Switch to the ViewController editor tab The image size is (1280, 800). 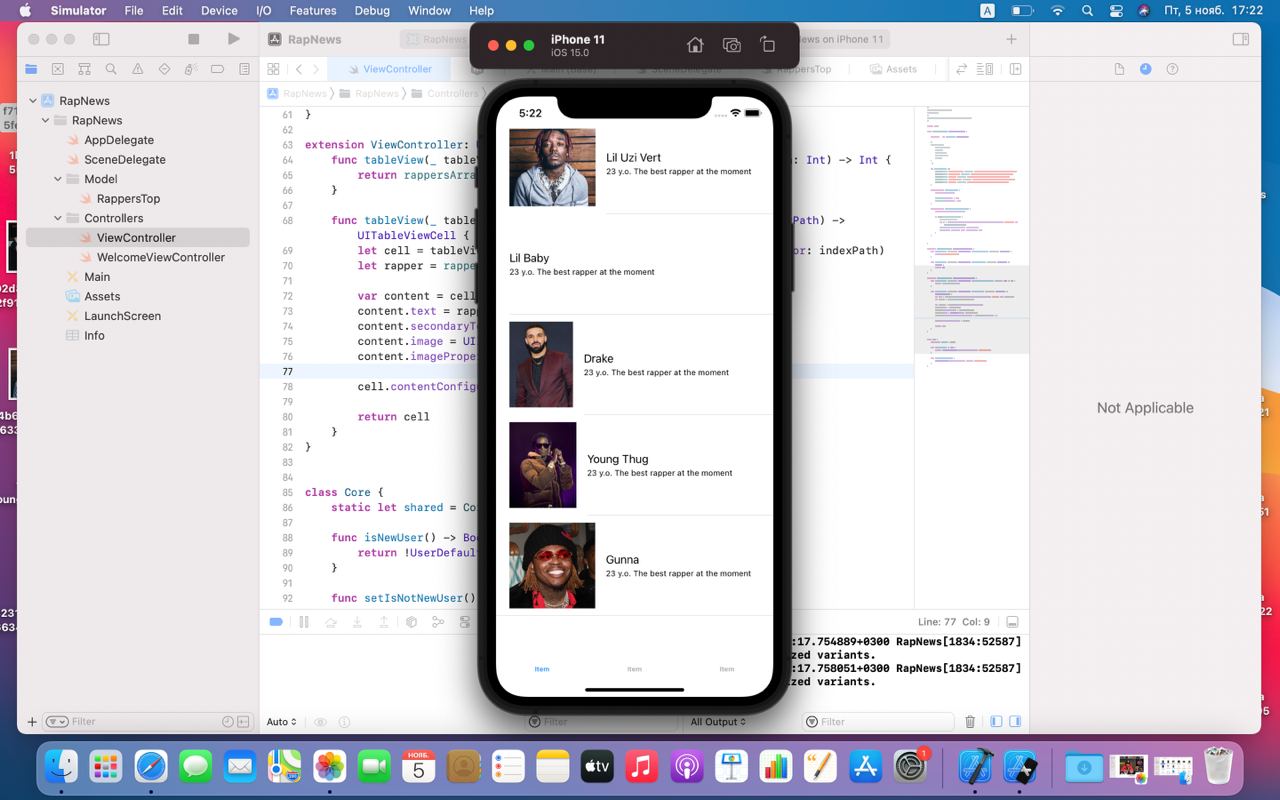pos(397,69)
